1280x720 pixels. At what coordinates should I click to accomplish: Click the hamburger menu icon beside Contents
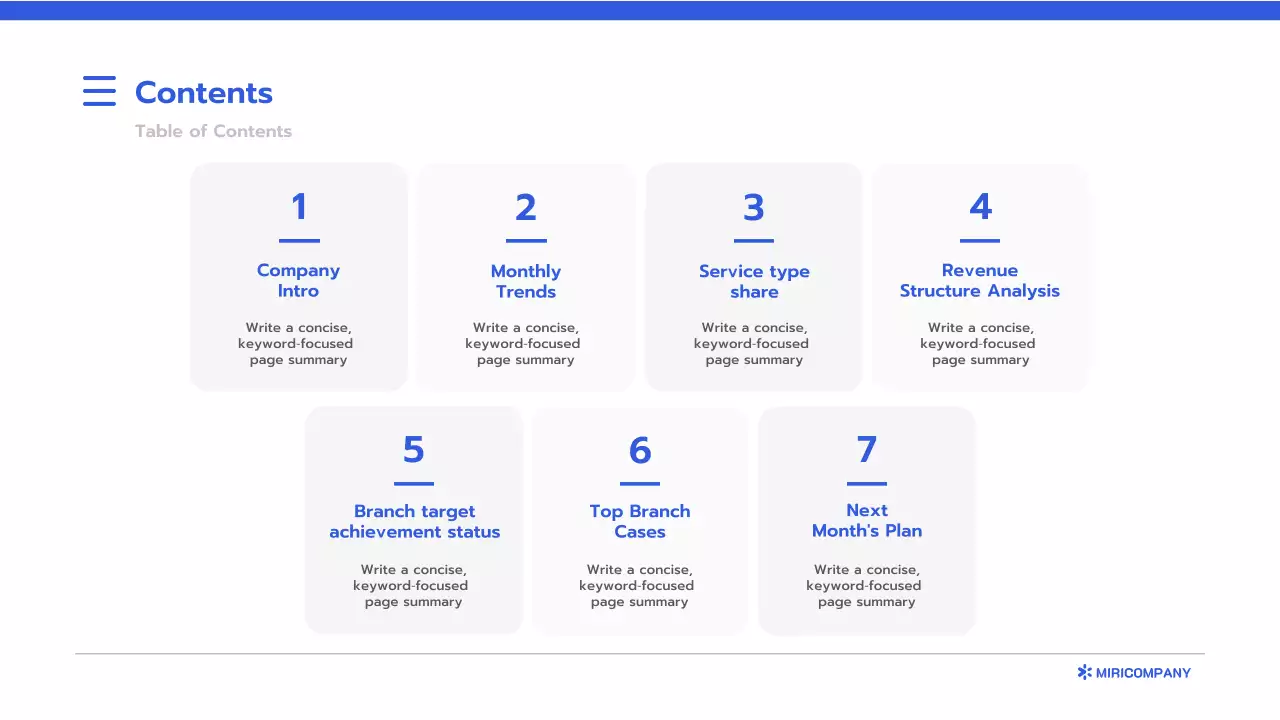[x=99, y=91]
